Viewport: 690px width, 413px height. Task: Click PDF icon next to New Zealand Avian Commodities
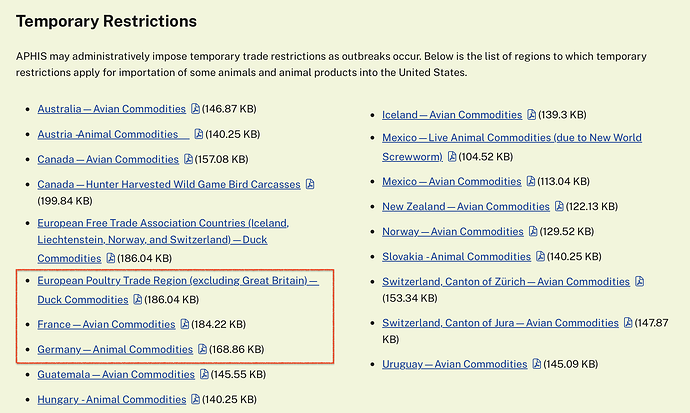pyautogui.click(x=559, y=206)
